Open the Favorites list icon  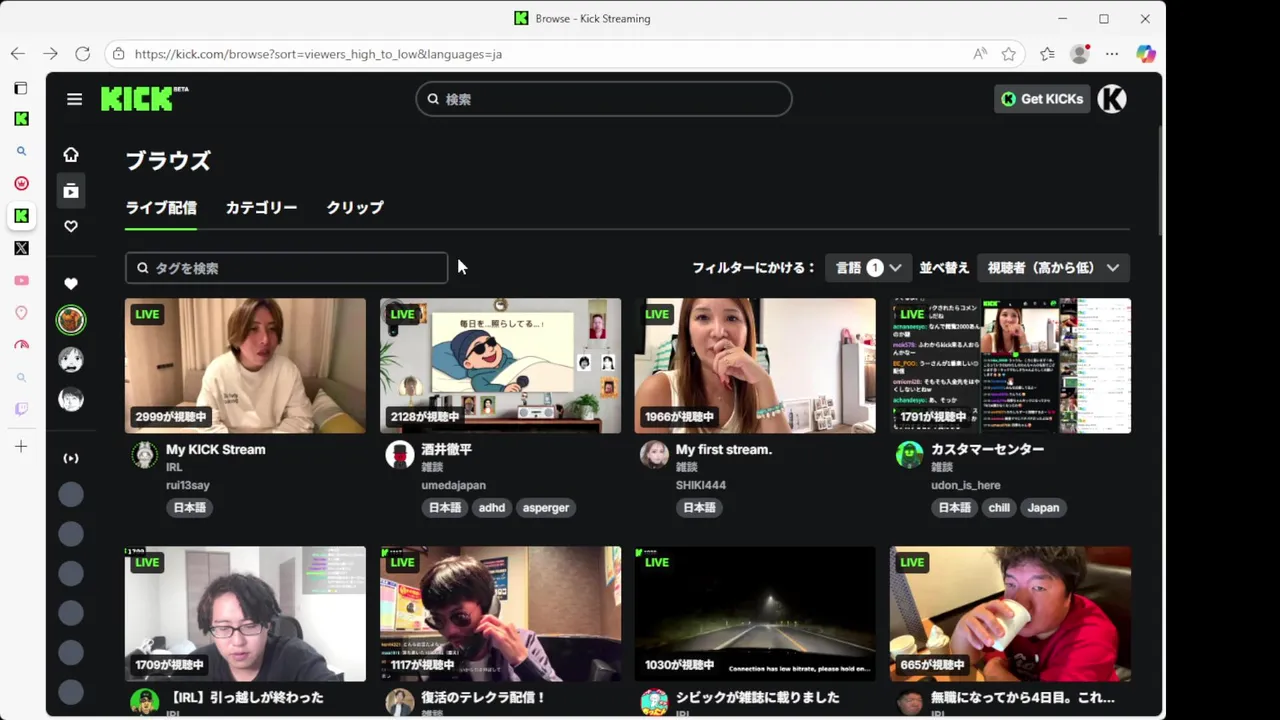coord(1047,54)
